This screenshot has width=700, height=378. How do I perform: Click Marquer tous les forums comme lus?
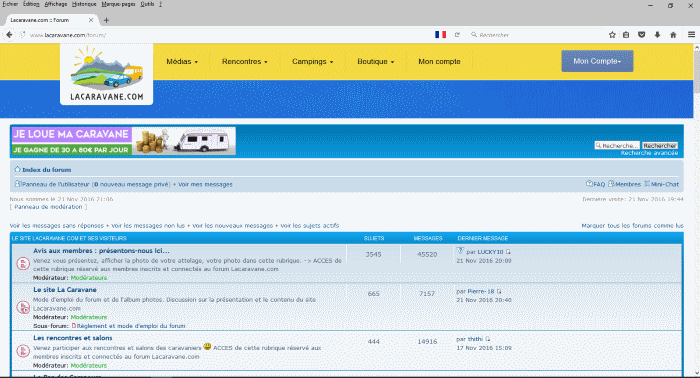tap(632, 226)
